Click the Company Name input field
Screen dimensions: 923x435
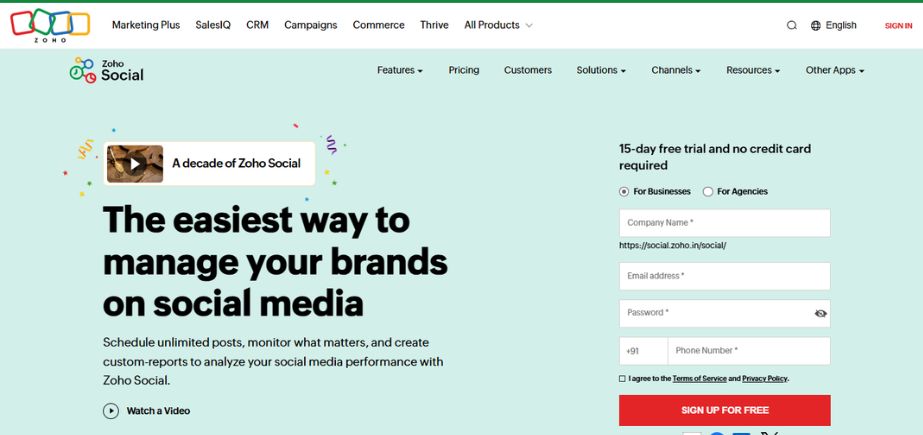pyautogui.click(x=724, y=223)
